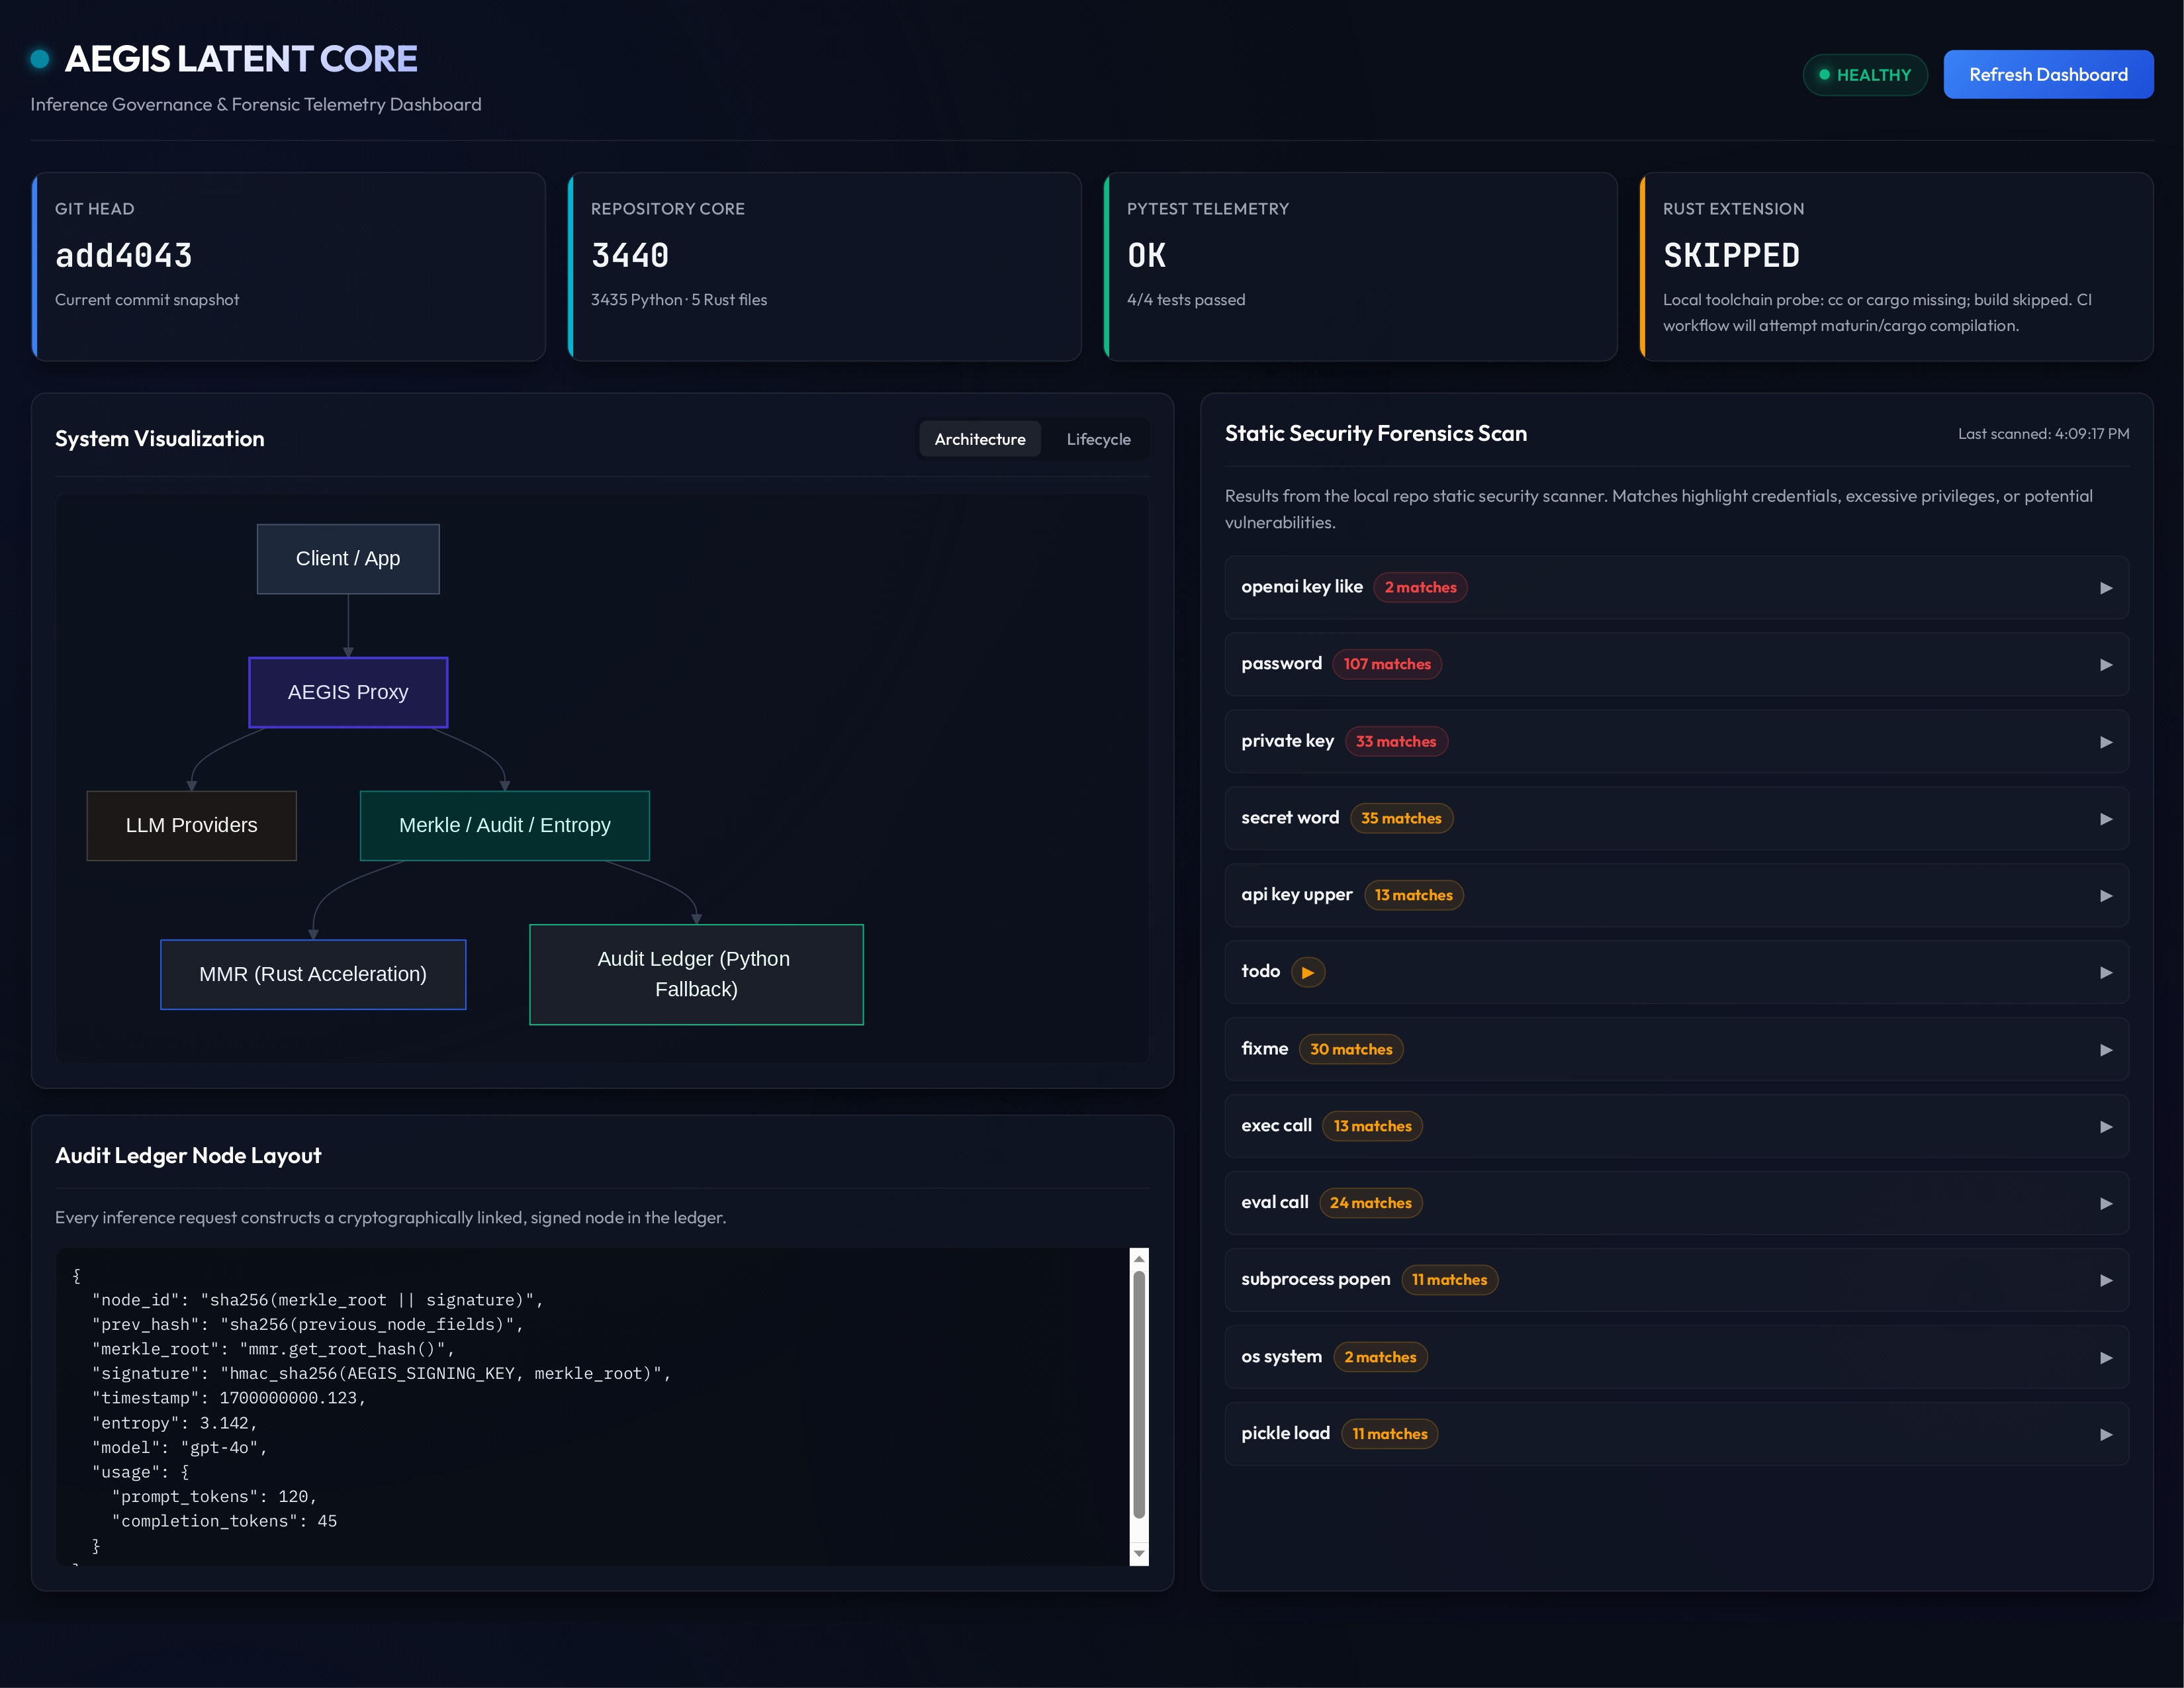Click the orange play badge beside todo
2184x1688 pixels.
click(x=1308, y=972)
